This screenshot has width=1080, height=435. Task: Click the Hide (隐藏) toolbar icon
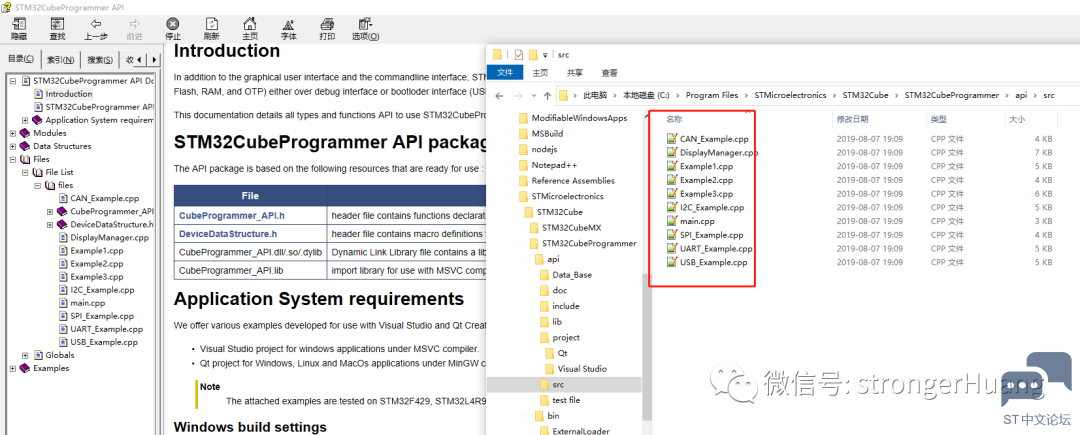(19, 29)
